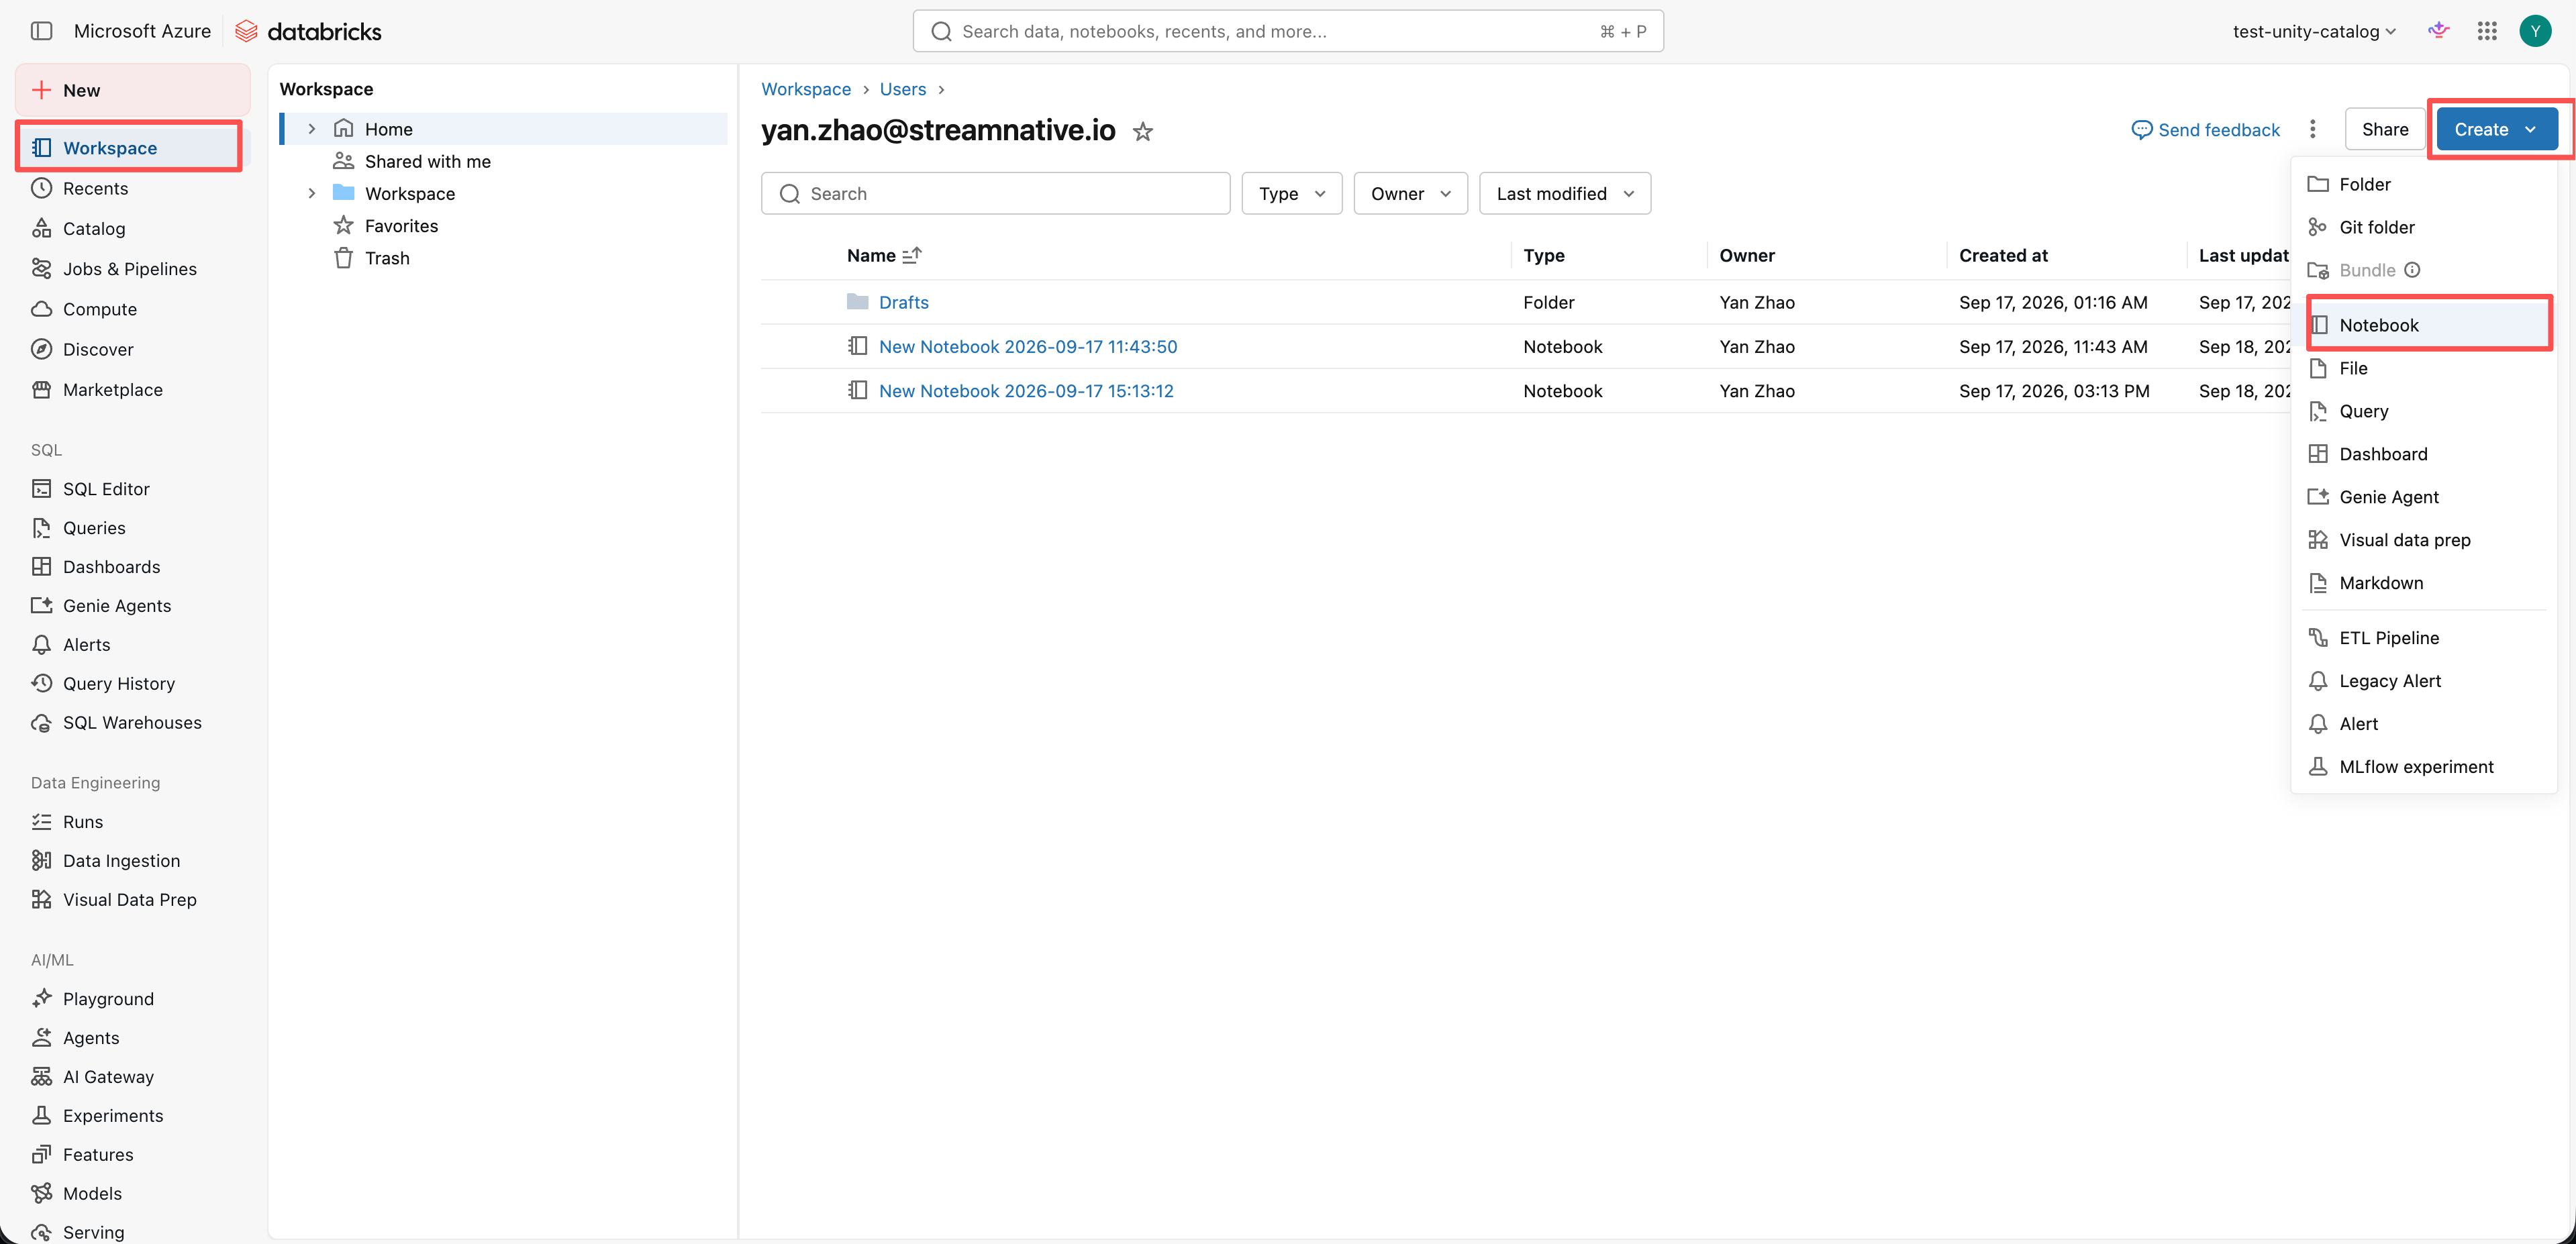Select Git folder from the Create menu

[x=2424, y=227]
